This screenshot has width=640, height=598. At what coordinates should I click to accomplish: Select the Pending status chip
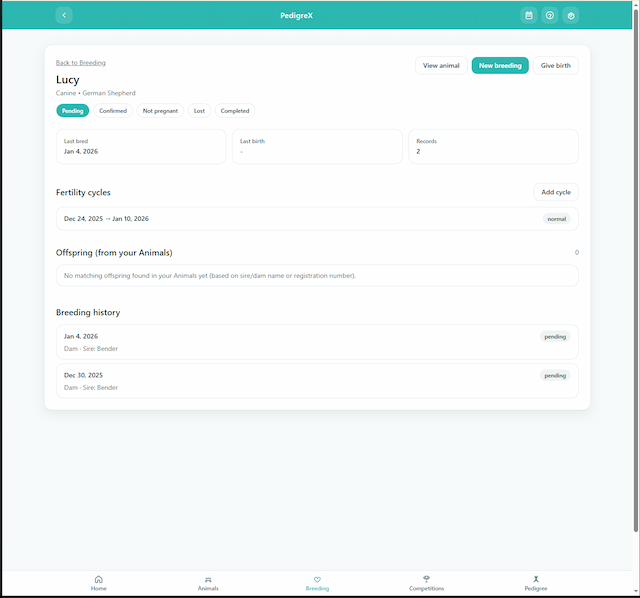click(x=72, y=111)
